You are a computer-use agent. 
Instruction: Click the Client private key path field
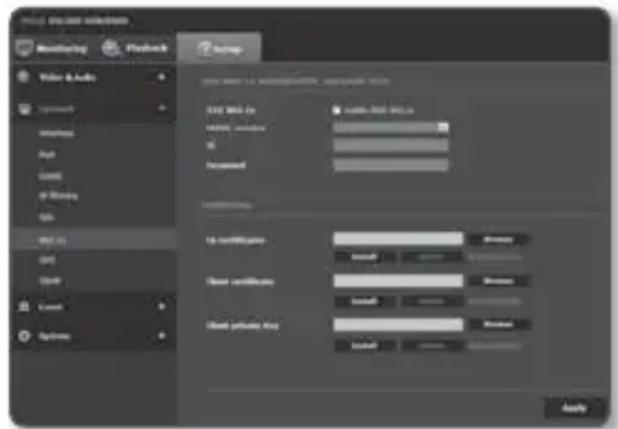coord(398,325)
